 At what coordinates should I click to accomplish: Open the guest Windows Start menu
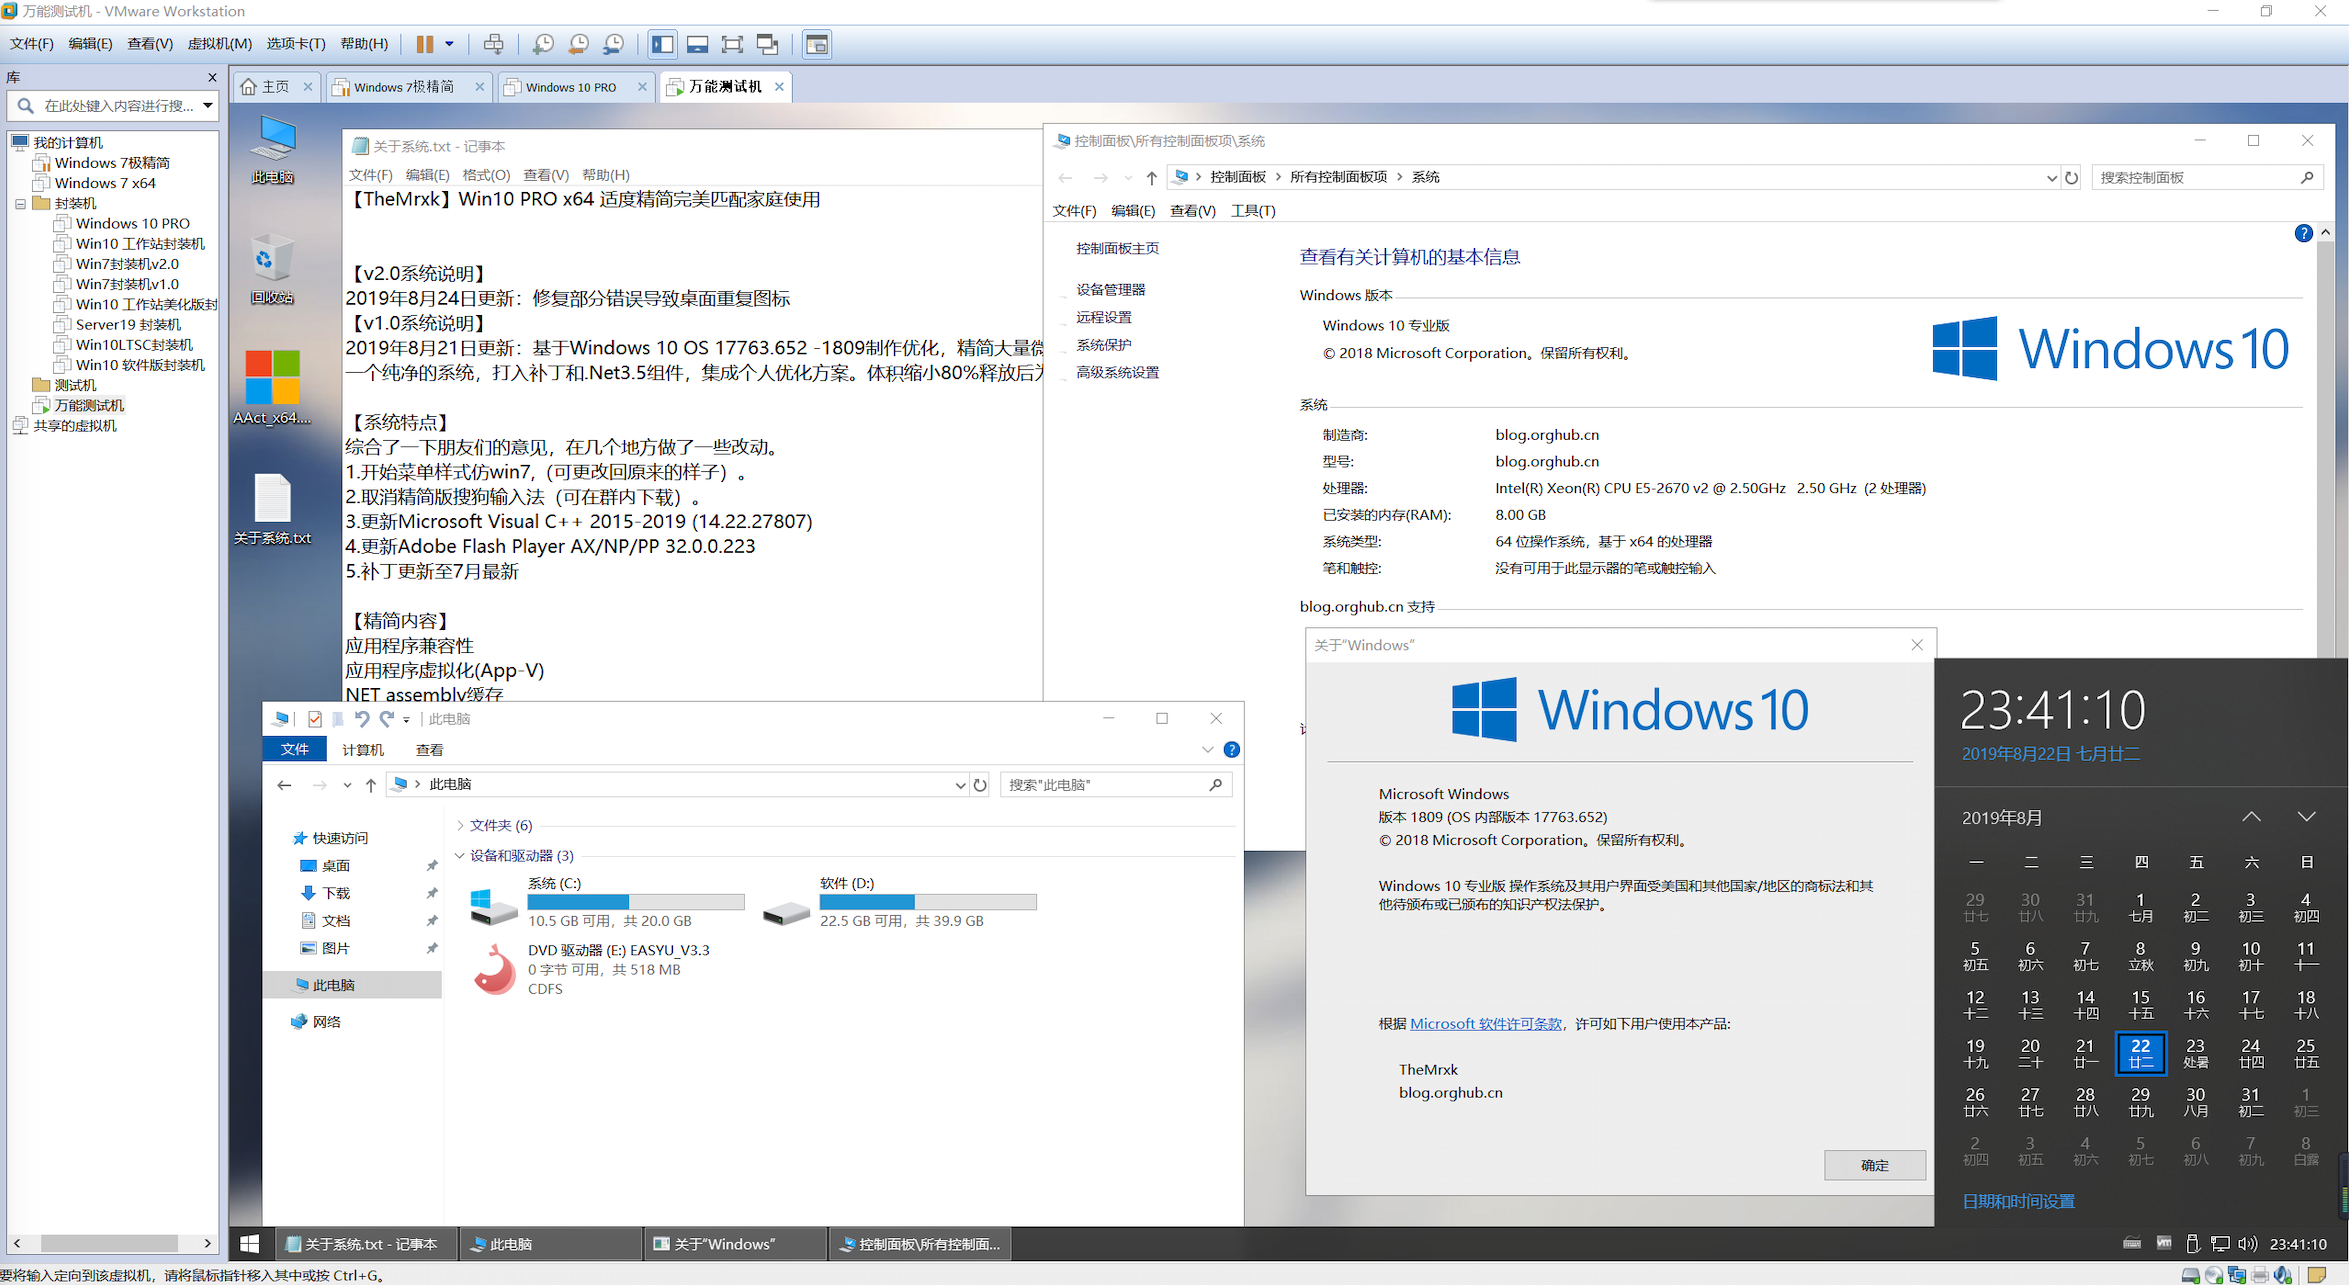tap(250, 1244)
